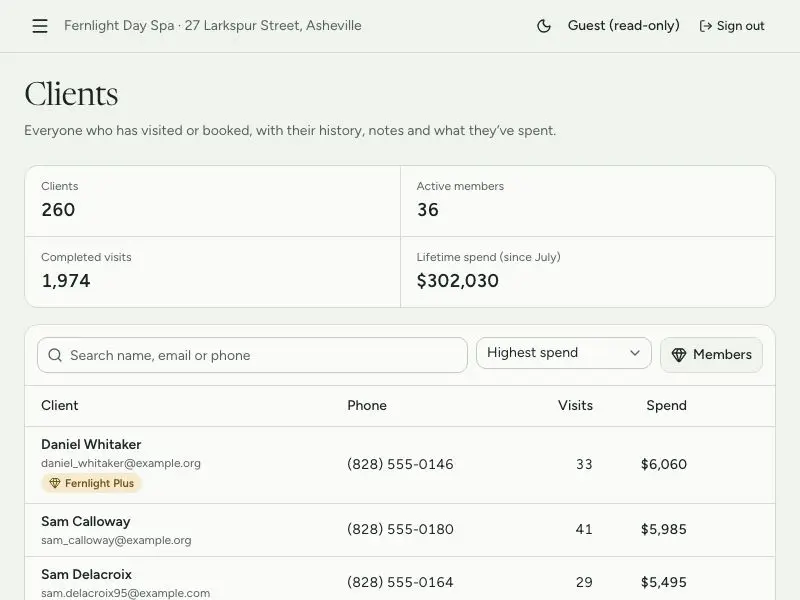Open the Highest spend sort dropdown

tap(564, 353)
